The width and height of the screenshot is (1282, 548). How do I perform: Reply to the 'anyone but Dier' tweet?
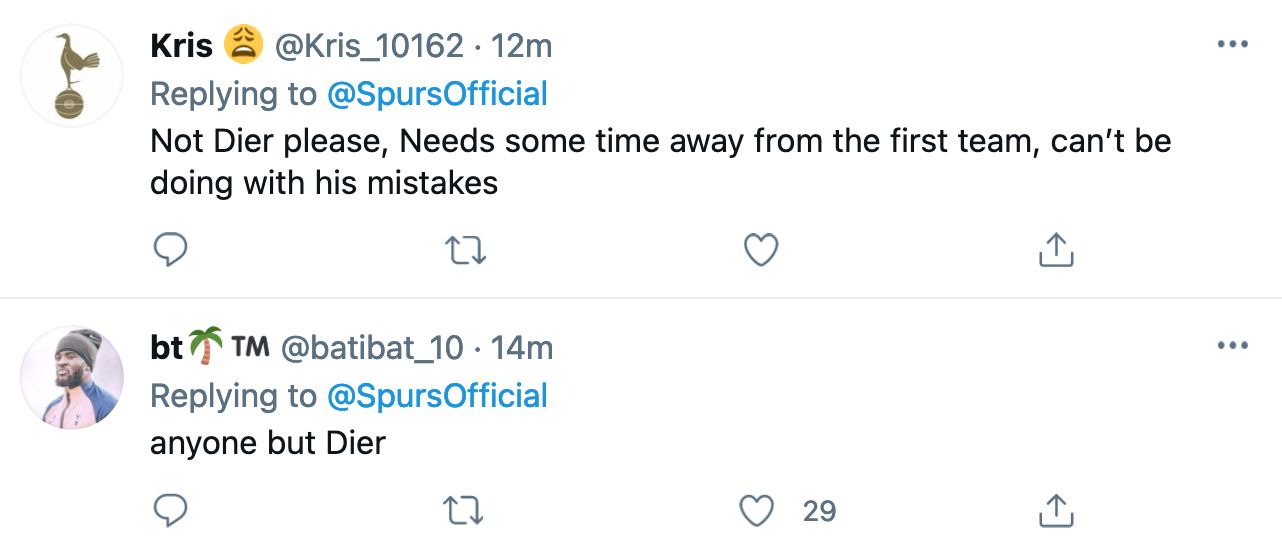coord(170,511)
